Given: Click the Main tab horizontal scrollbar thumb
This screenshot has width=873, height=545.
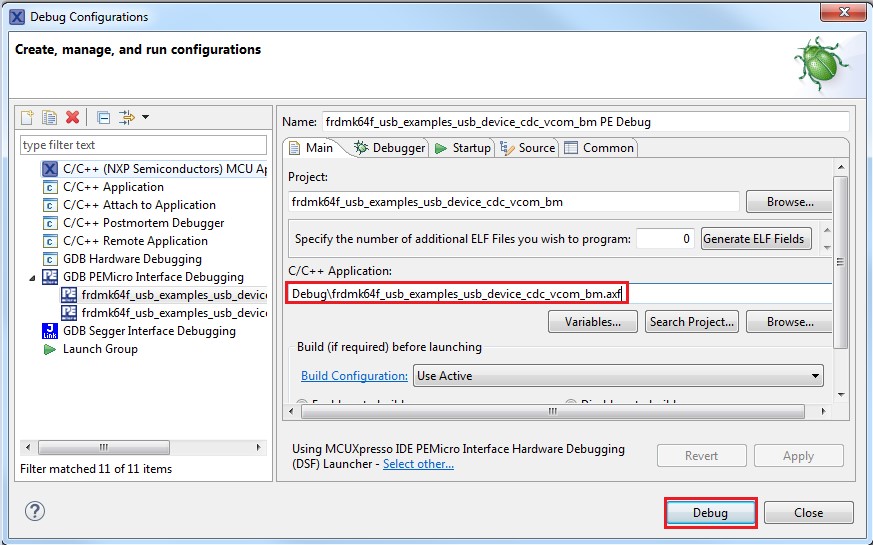Looking at the screenshot, I should (553, 411).
